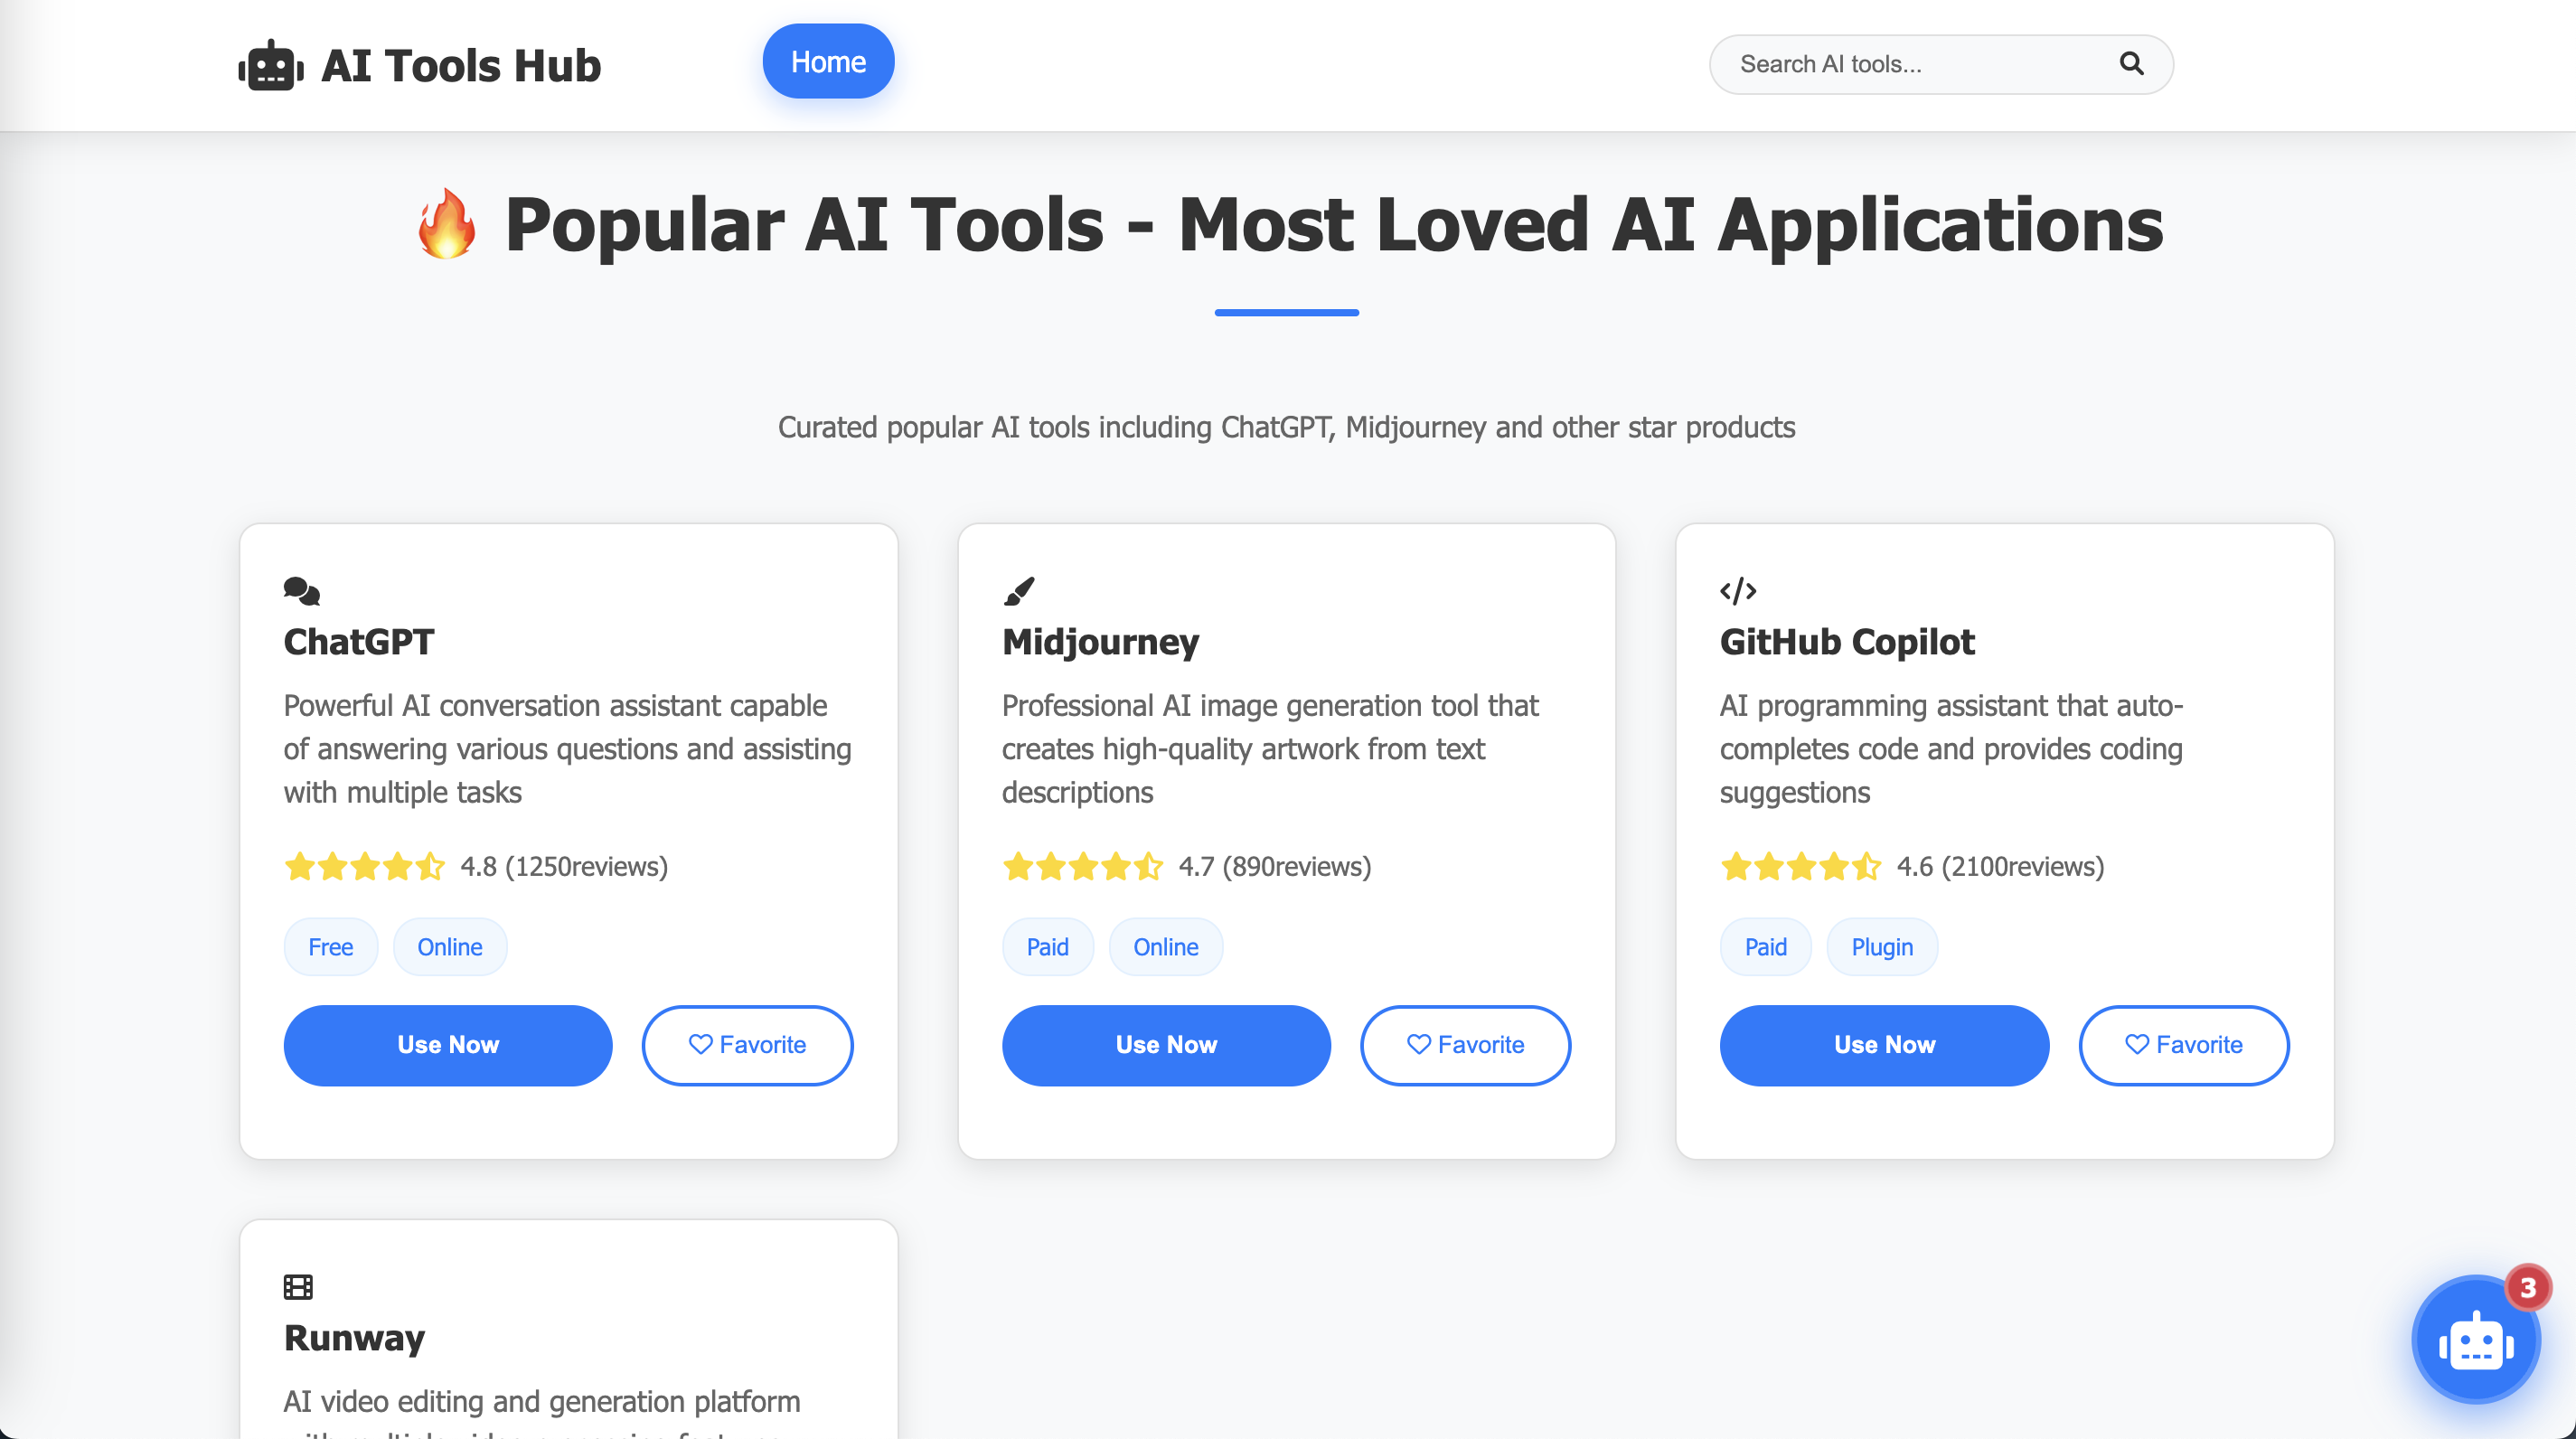Launch Midjourney with Use Now
The width and height of the screenshot is (2576, 1439).
[1166, 1045]
